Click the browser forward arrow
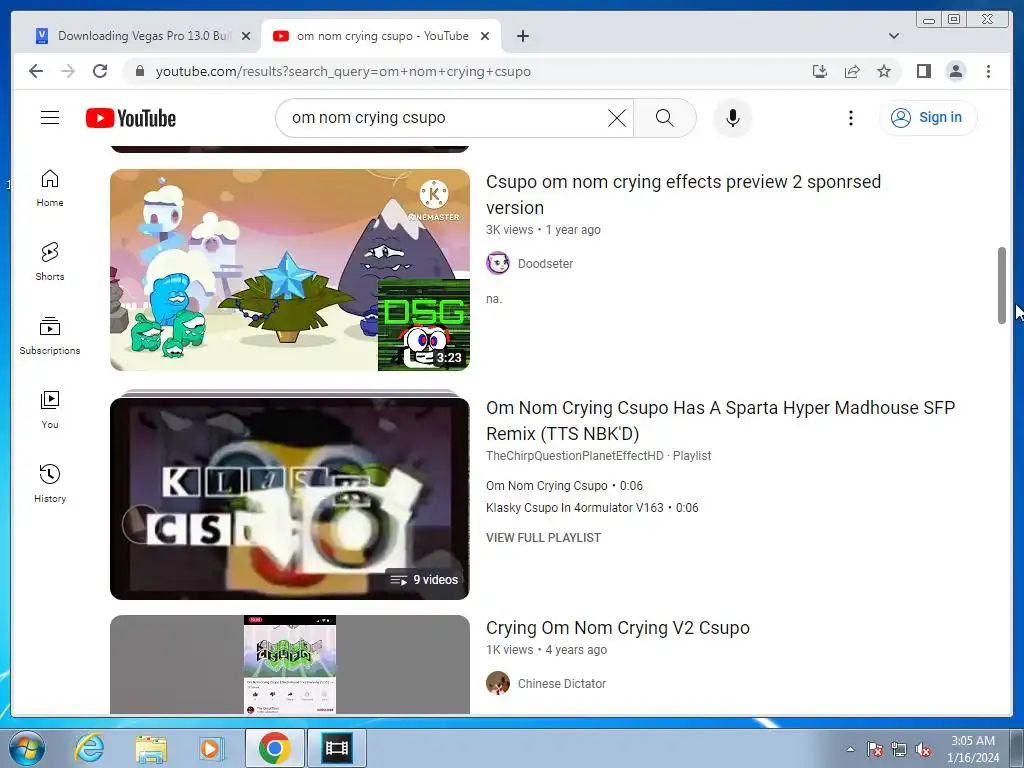Screen dimensions: 1024x768 point(68,71)
